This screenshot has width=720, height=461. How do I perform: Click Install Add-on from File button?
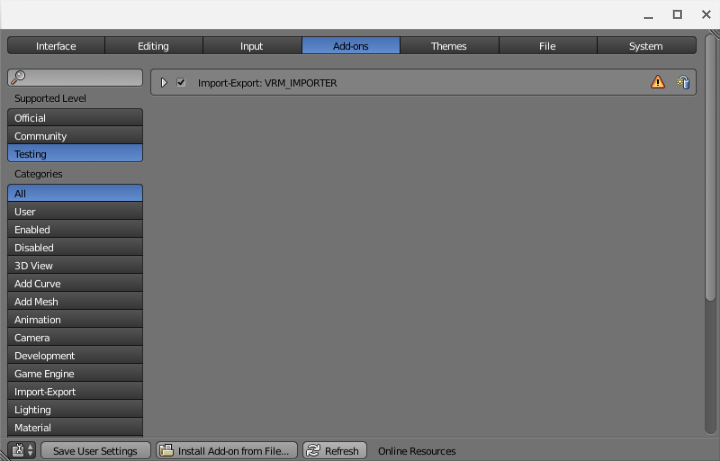227,450
